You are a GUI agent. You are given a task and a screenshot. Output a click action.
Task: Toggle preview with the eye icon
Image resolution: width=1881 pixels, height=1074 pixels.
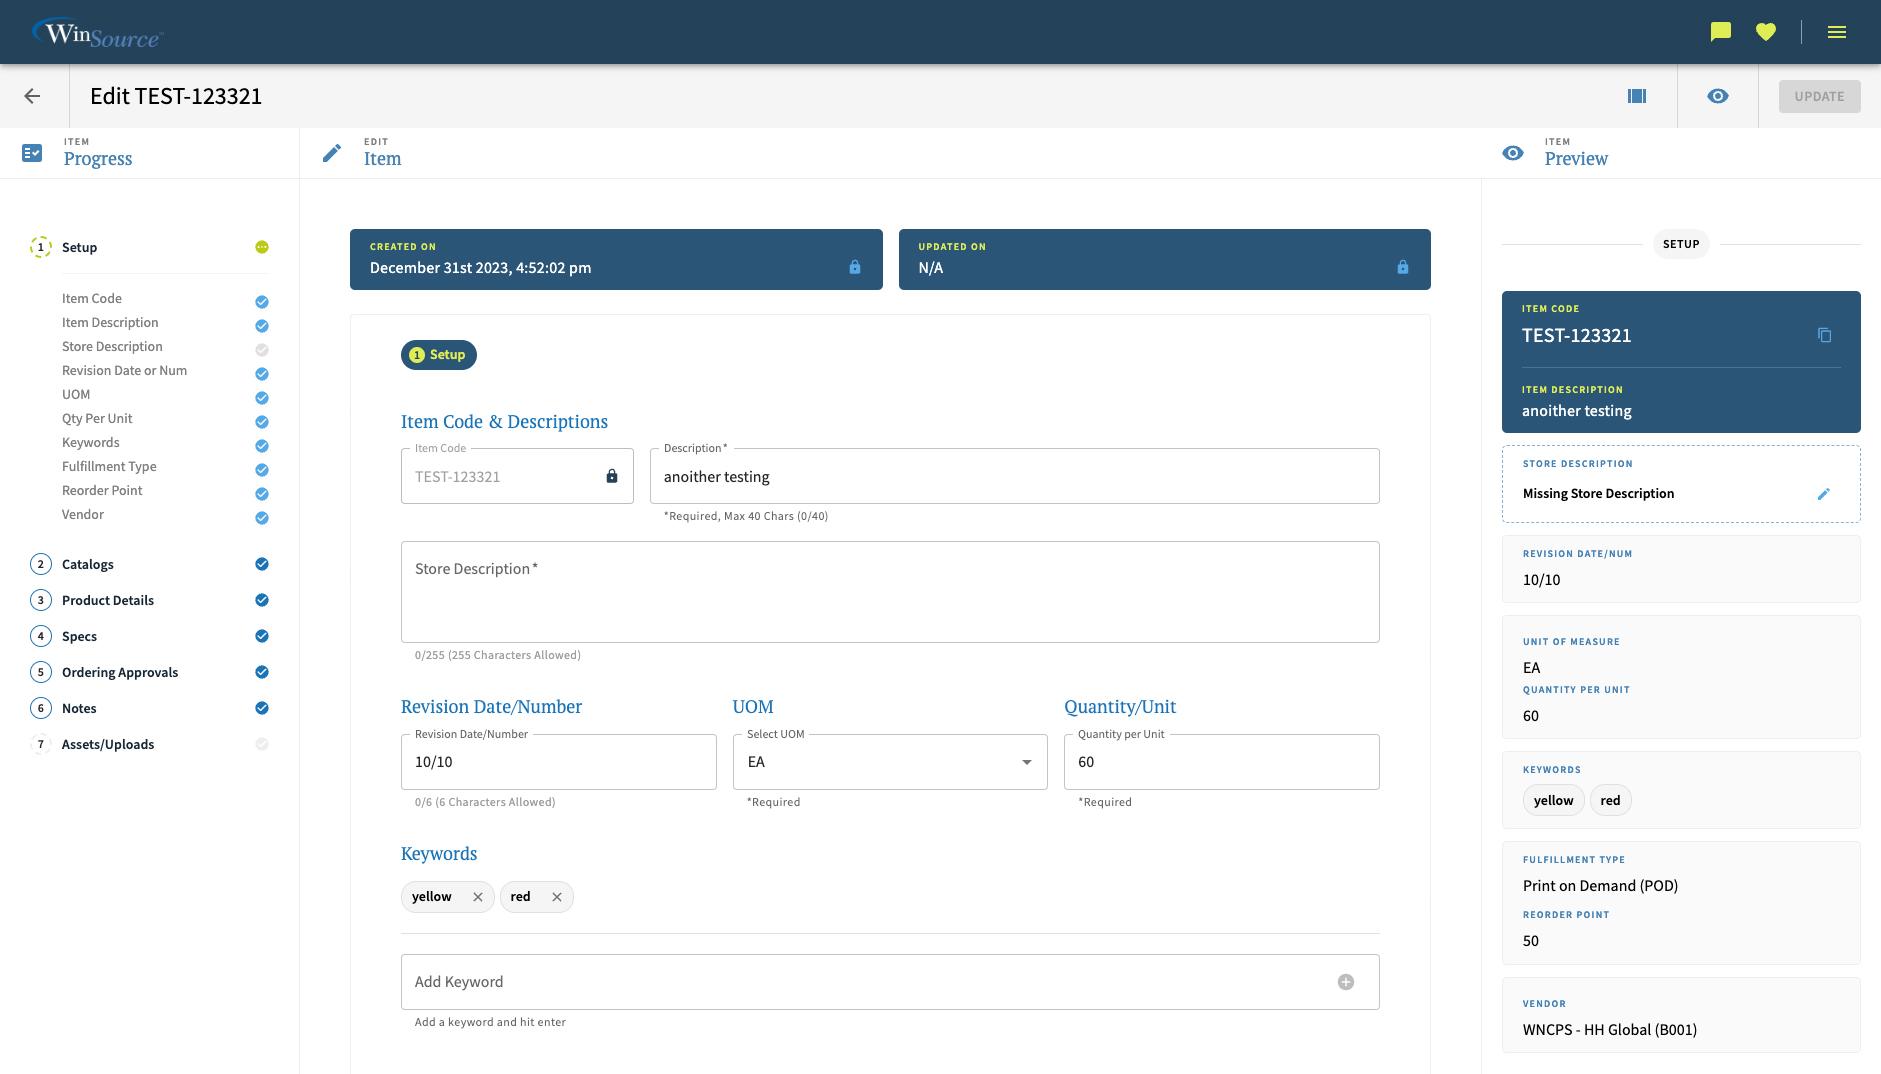pos(1717,96)
